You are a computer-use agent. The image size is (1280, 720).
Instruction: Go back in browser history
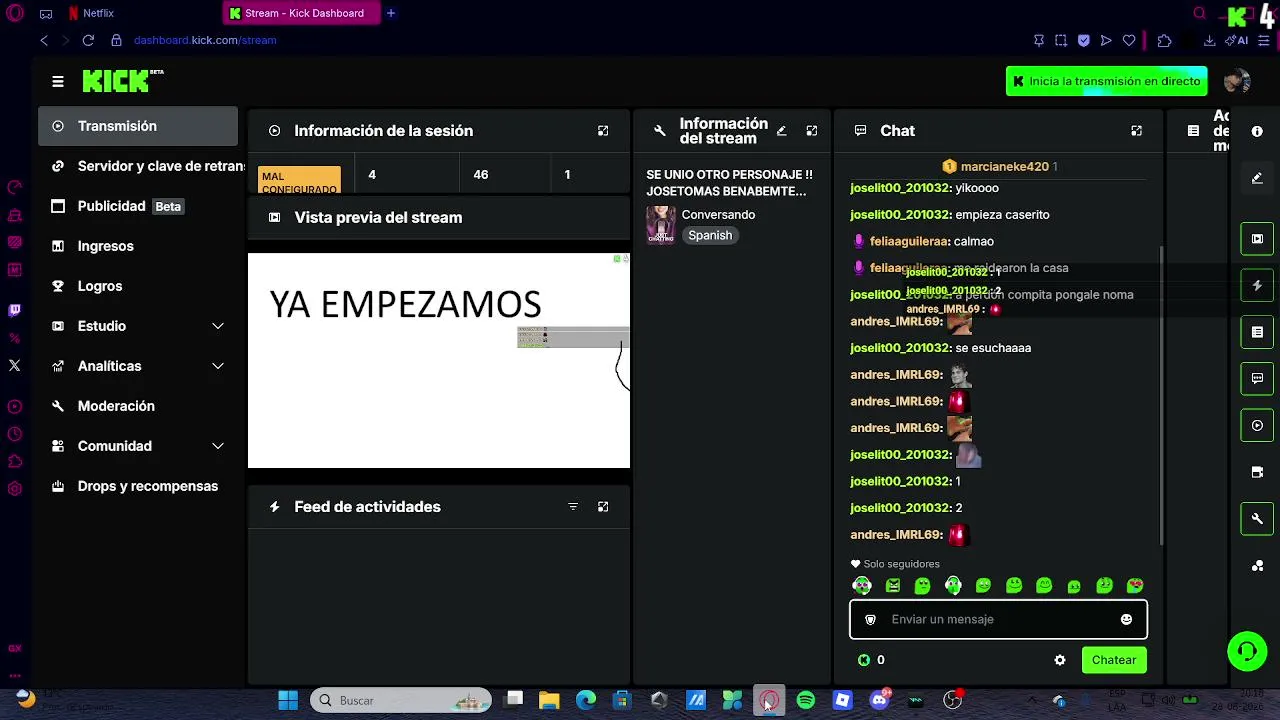pos(44,40)
